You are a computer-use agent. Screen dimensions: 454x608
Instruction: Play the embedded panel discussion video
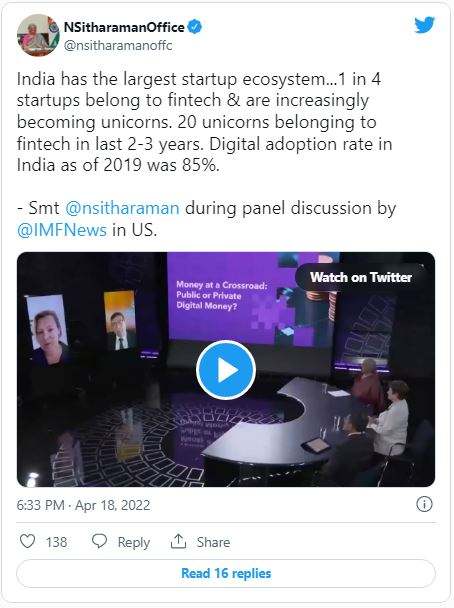pos(226,370)
